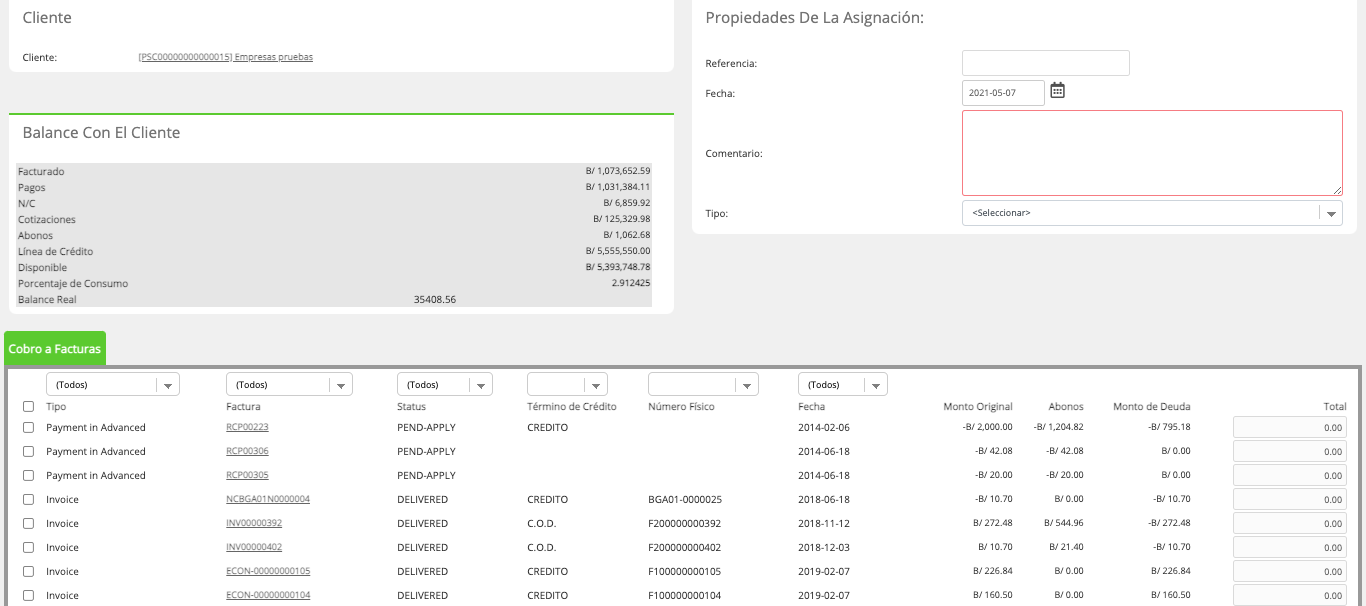Tick the checkbox for invoice RCP00223
The height and width of the screenshot is (606, 1366).
coord(28,427)
